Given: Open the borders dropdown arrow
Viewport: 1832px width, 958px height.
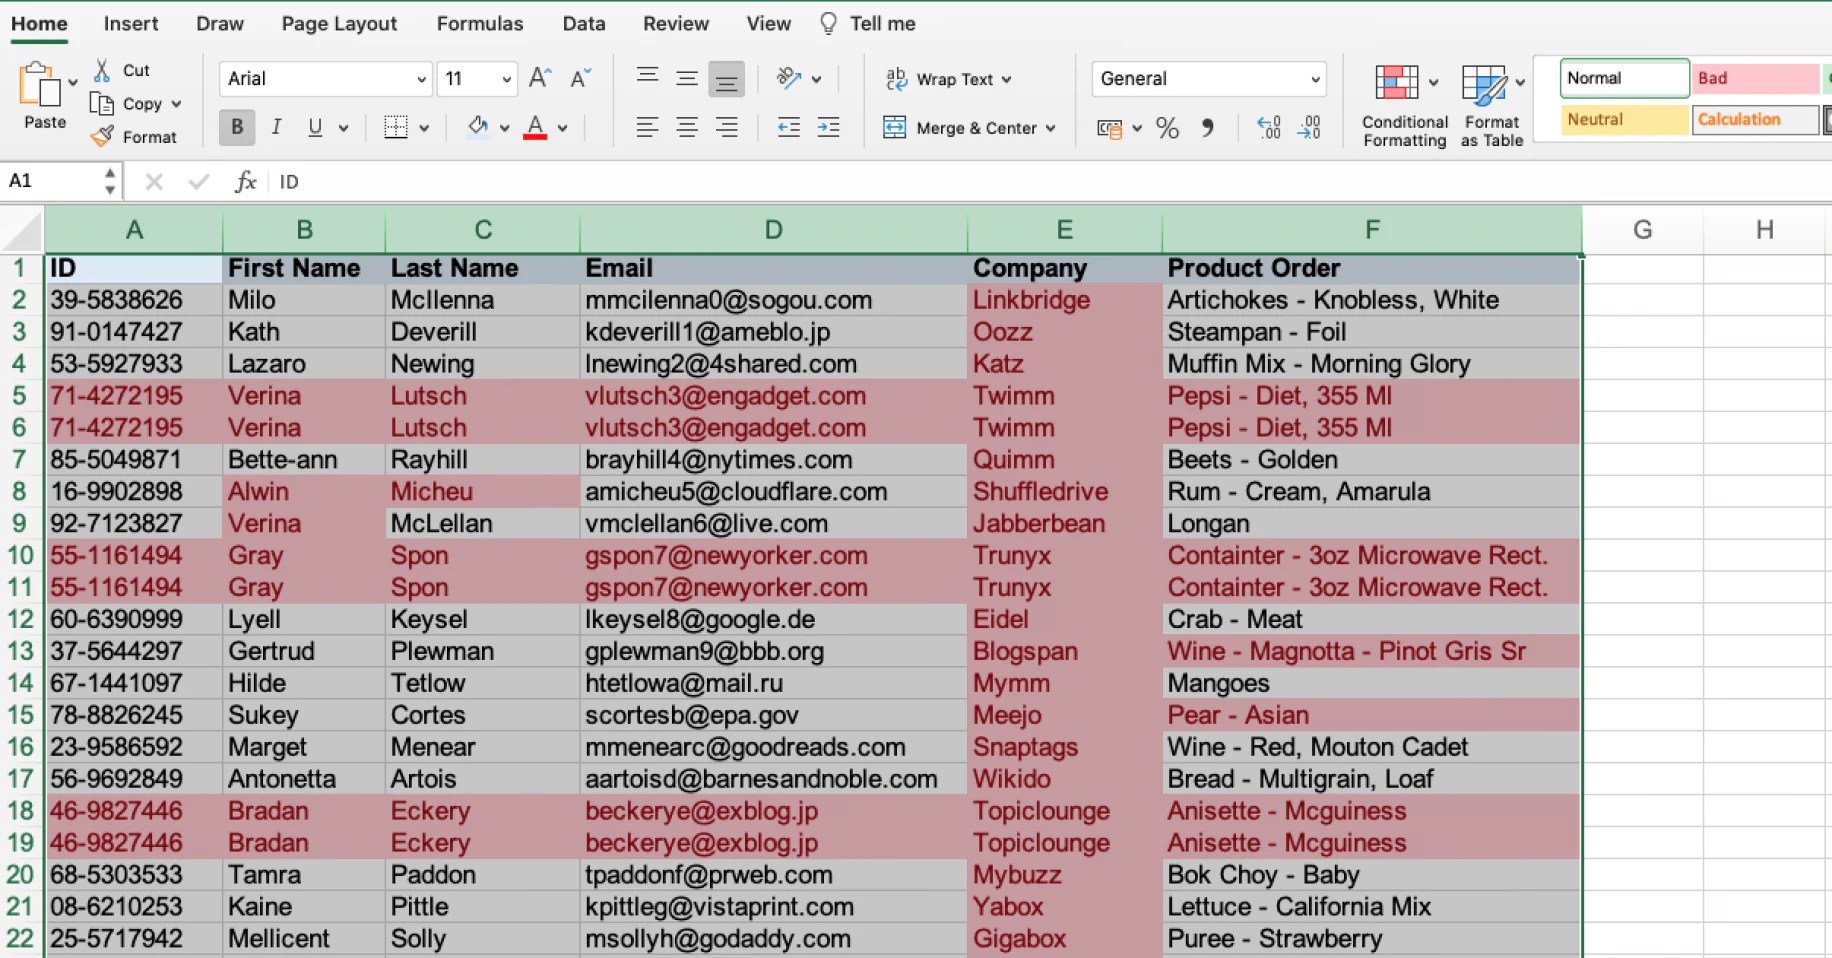Looking at the screenshot, I should tap(423, 128).
